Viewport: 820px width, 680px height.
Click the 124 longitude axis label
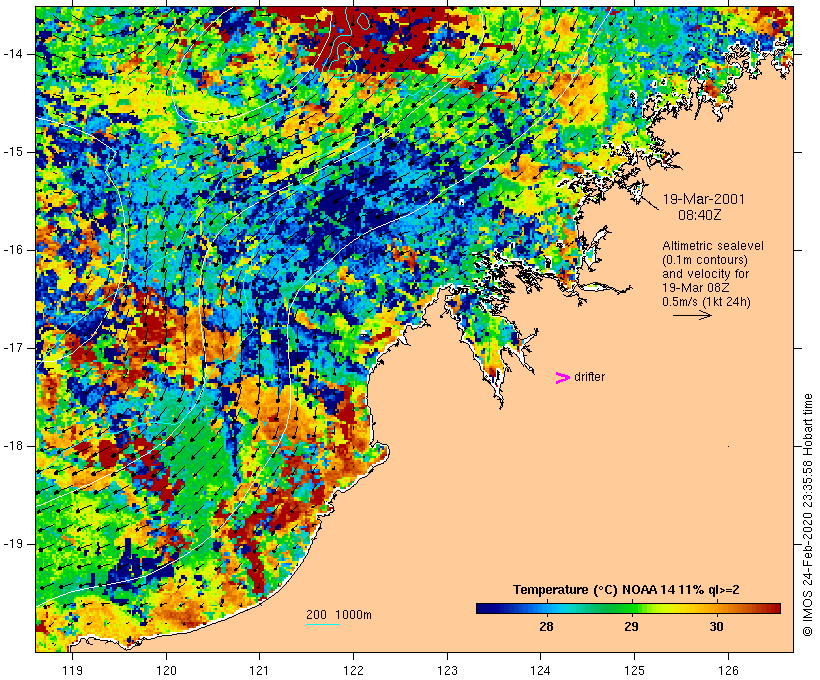click(541, 670)
